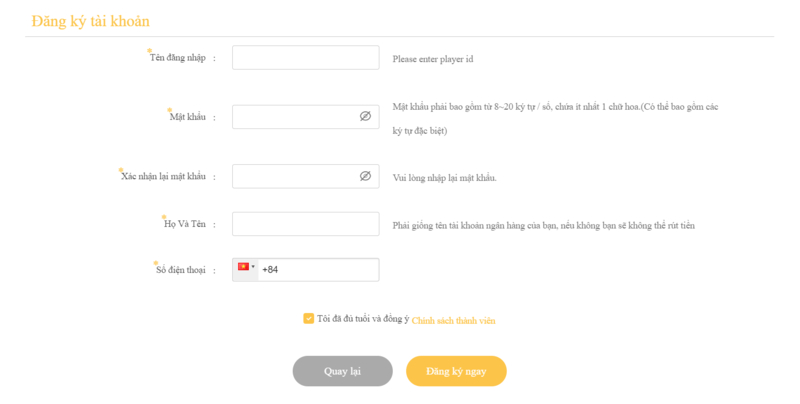Uncheck the age agreement checkbox

(x=308, y=318)
